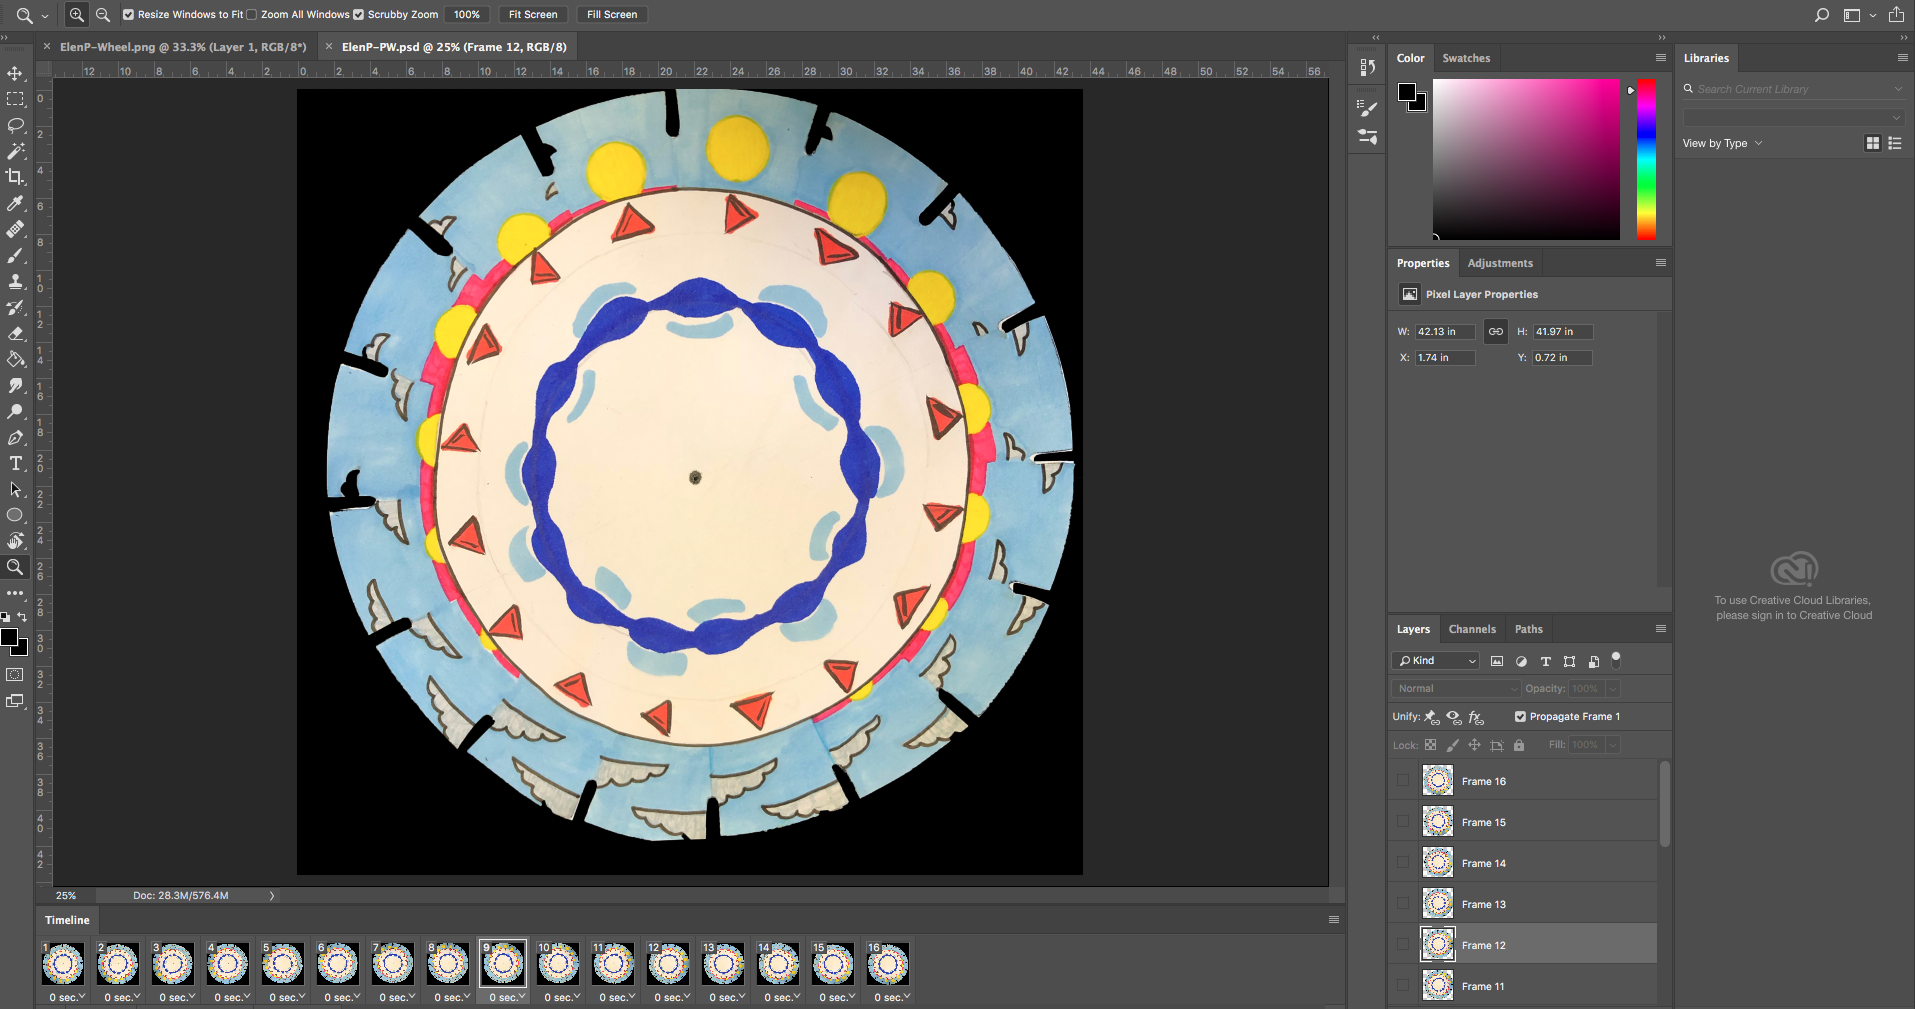1915x1009 pixels.
Task: Open the layer Kind filter dropdown
Action: 1436,661
